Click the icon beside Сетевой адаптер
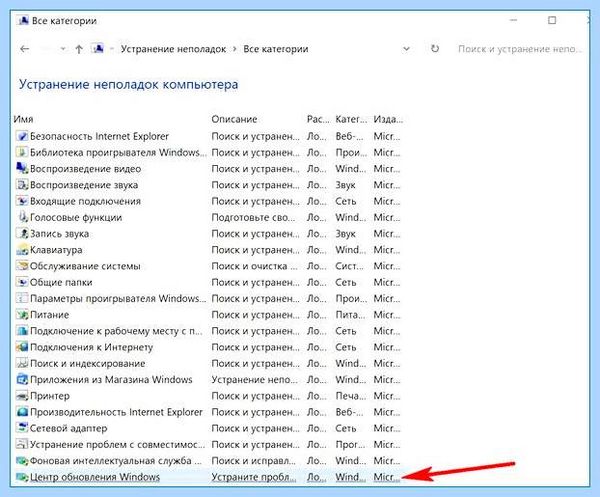This screenshot has width=600, height=497. (x=22, y=428)
